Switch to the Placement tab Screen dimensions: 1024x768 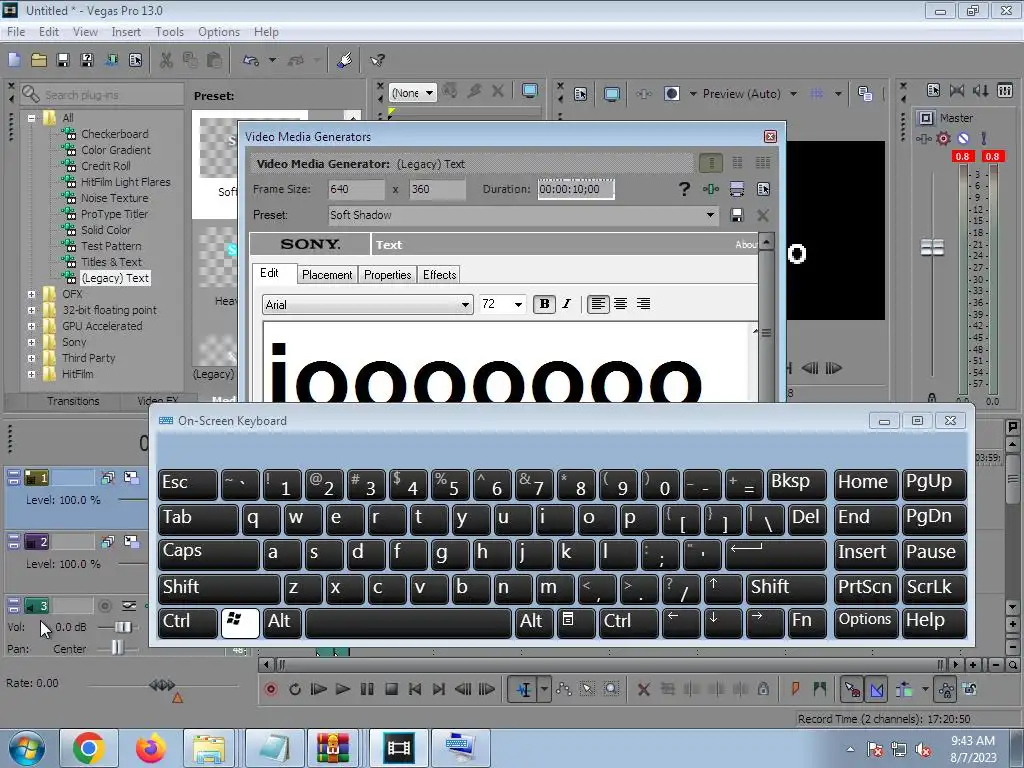point(327,275)
